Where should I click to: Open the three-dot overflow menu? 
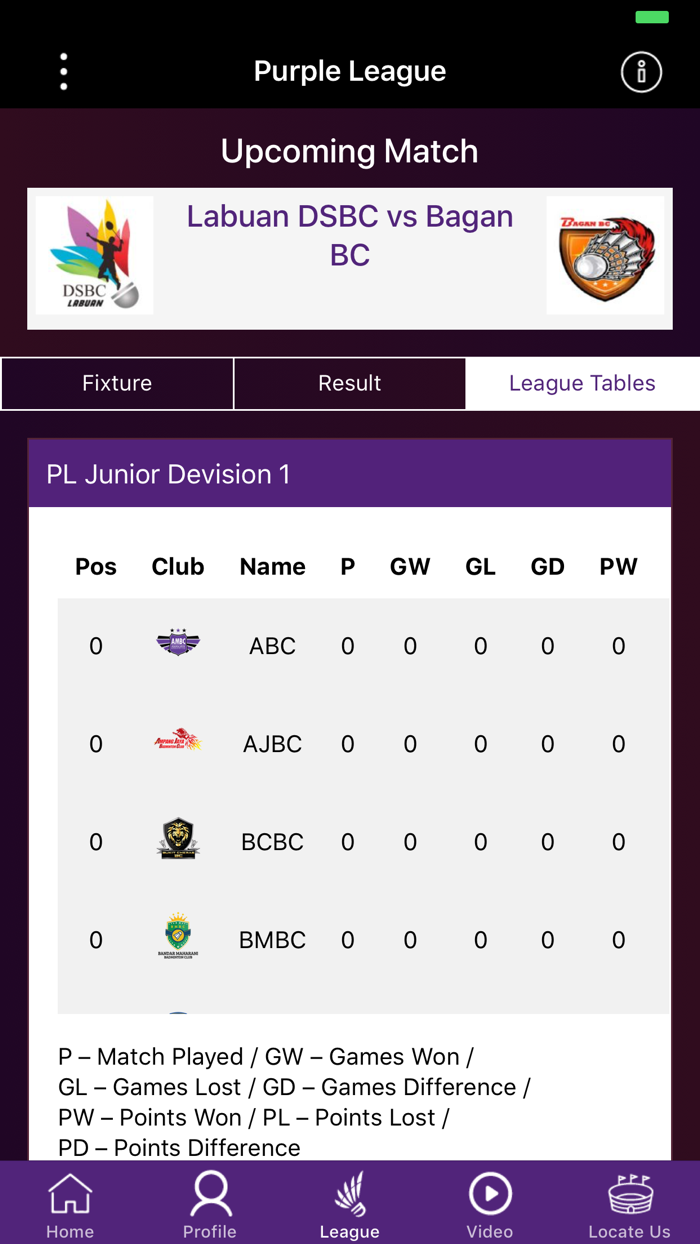click(63, 71)
